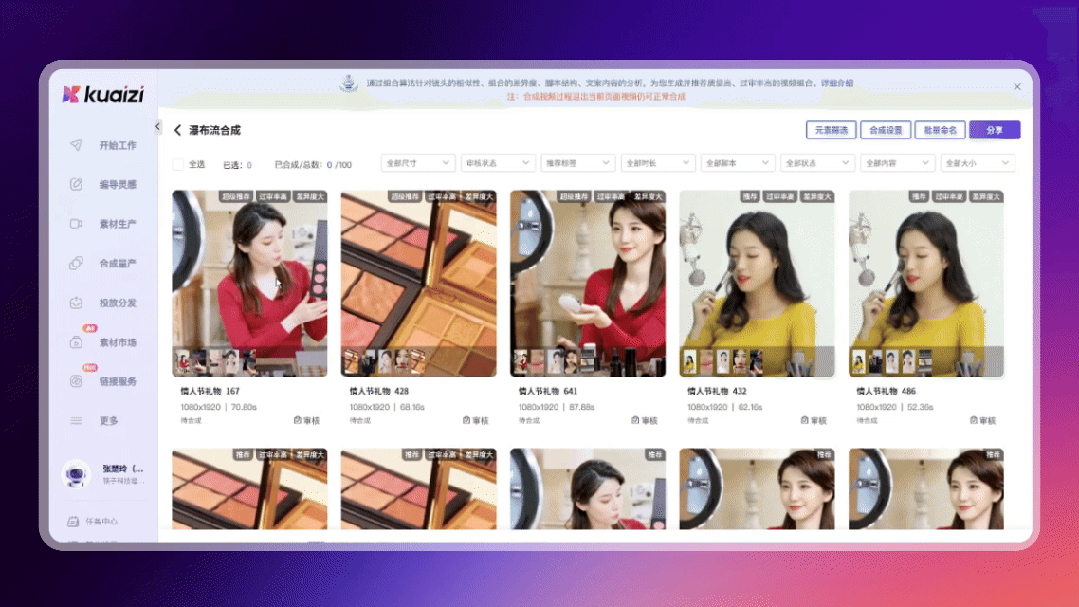Image resolution: width=1079 pixels, height=607 pixels.
Task: Click the 合成设置 button
Action: pyautogui.click(x=885, y=130)
